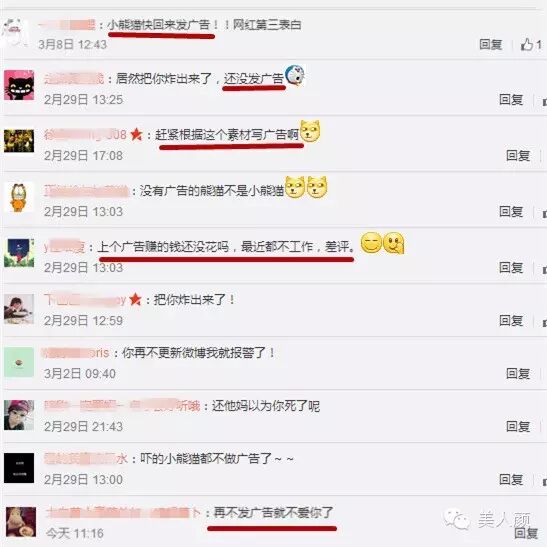Click red star badge near 17:08 comment
The image size is (547, 547).
136,134
